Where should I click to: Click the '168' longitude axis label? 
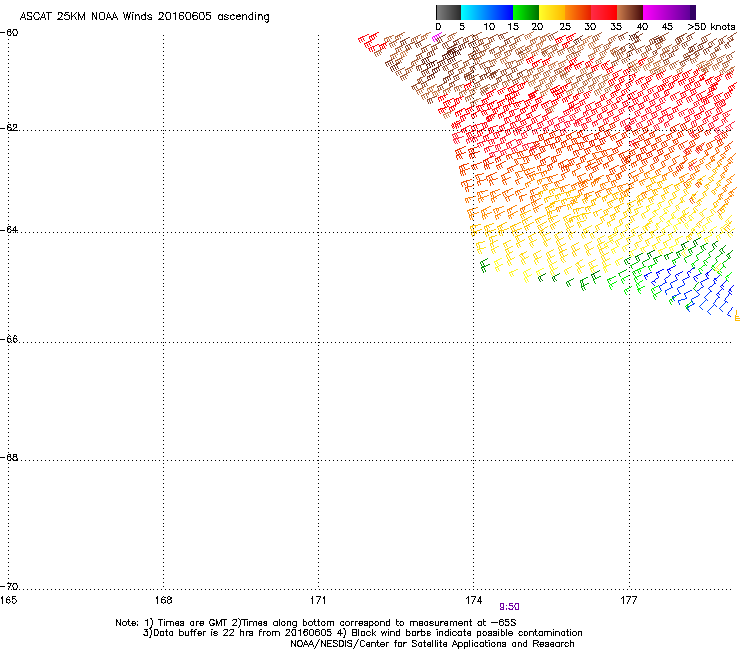pos(163,600)
